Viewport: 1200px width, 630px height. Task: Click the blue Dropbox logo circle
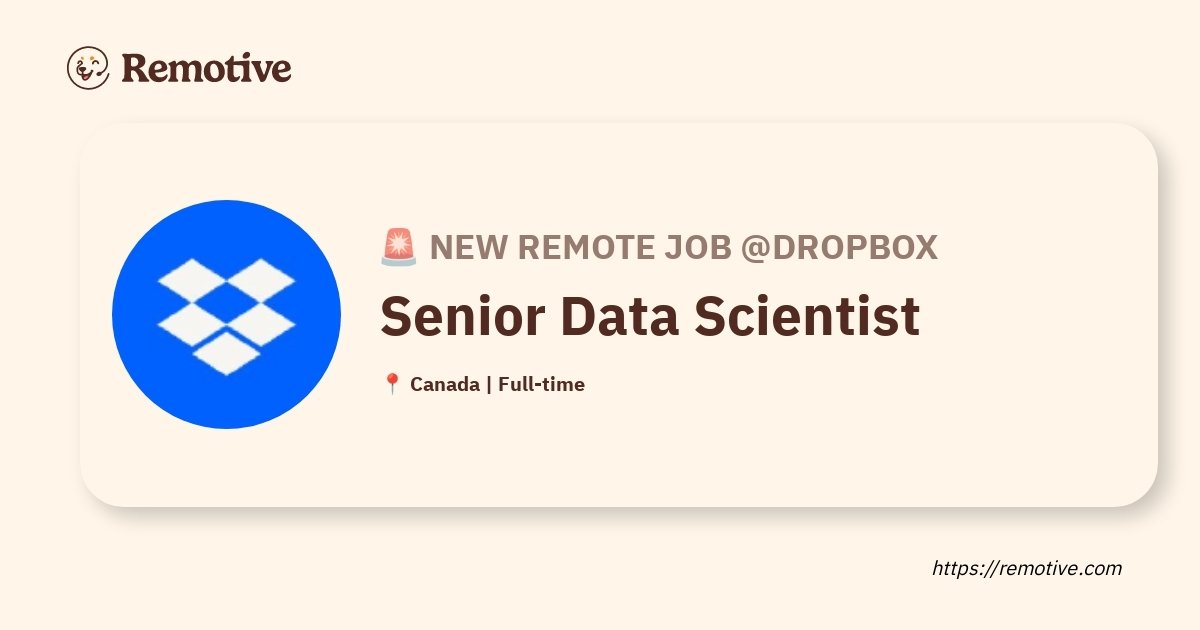click(227, 315)
